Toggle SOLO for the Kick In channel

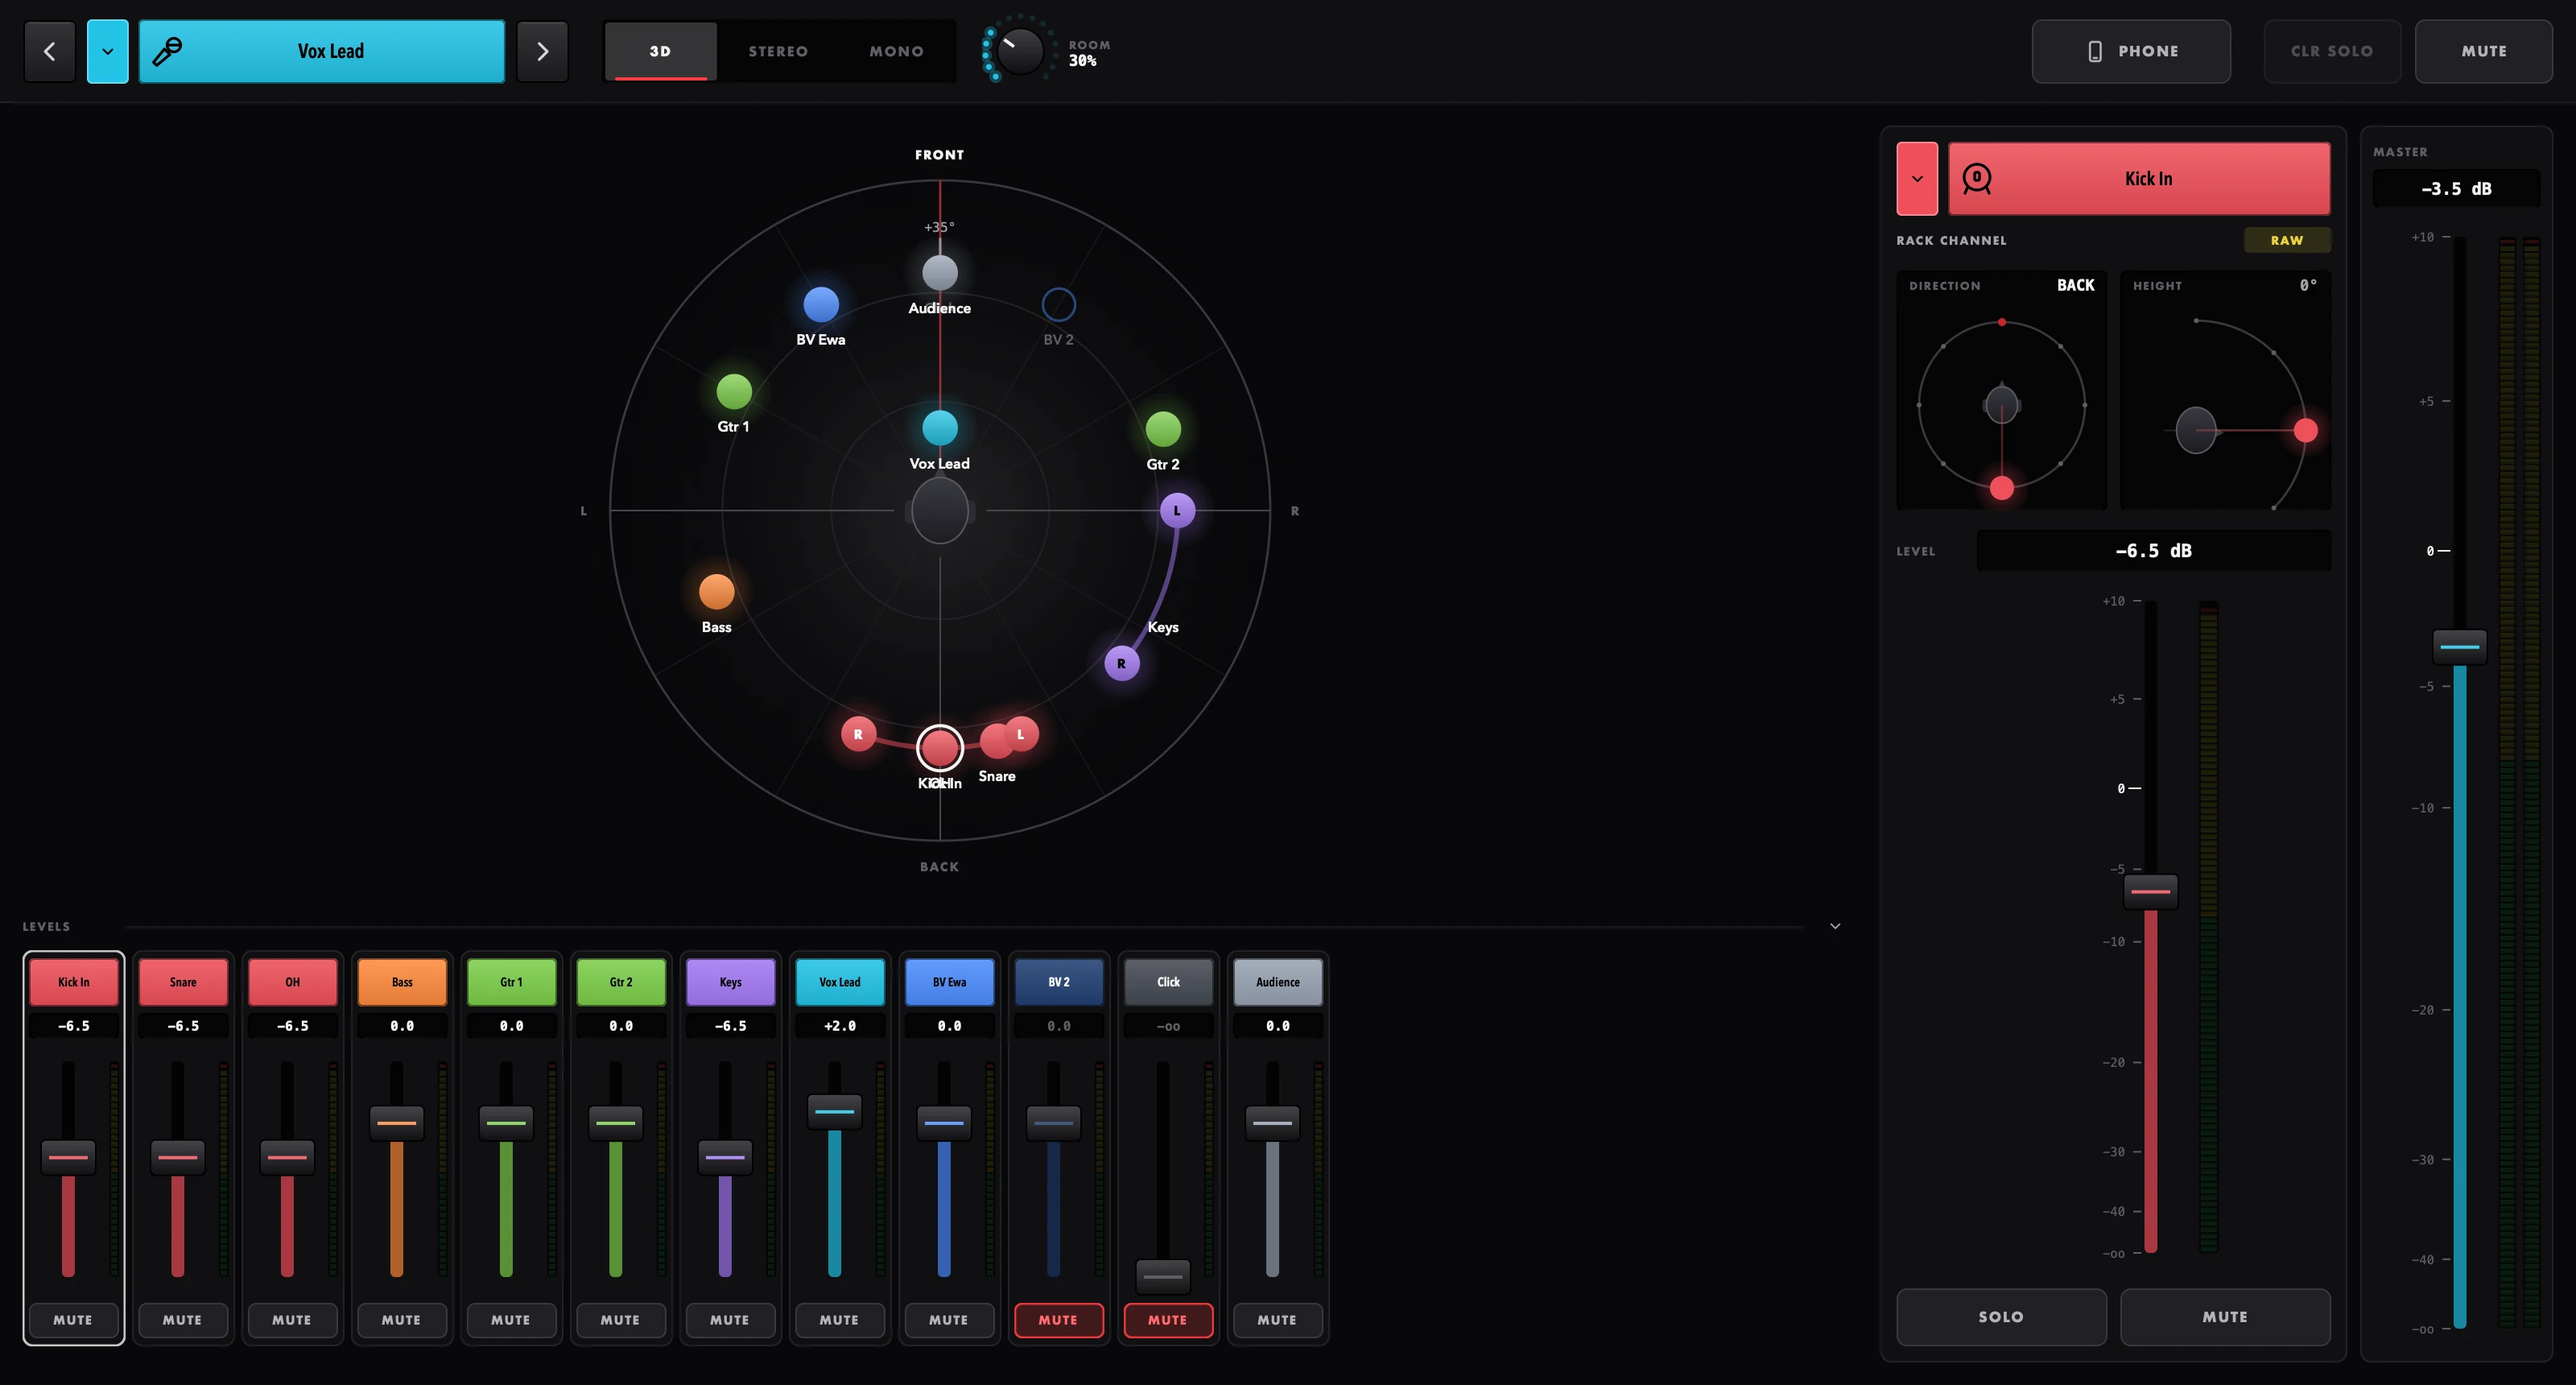[x=2001, y=1317]
